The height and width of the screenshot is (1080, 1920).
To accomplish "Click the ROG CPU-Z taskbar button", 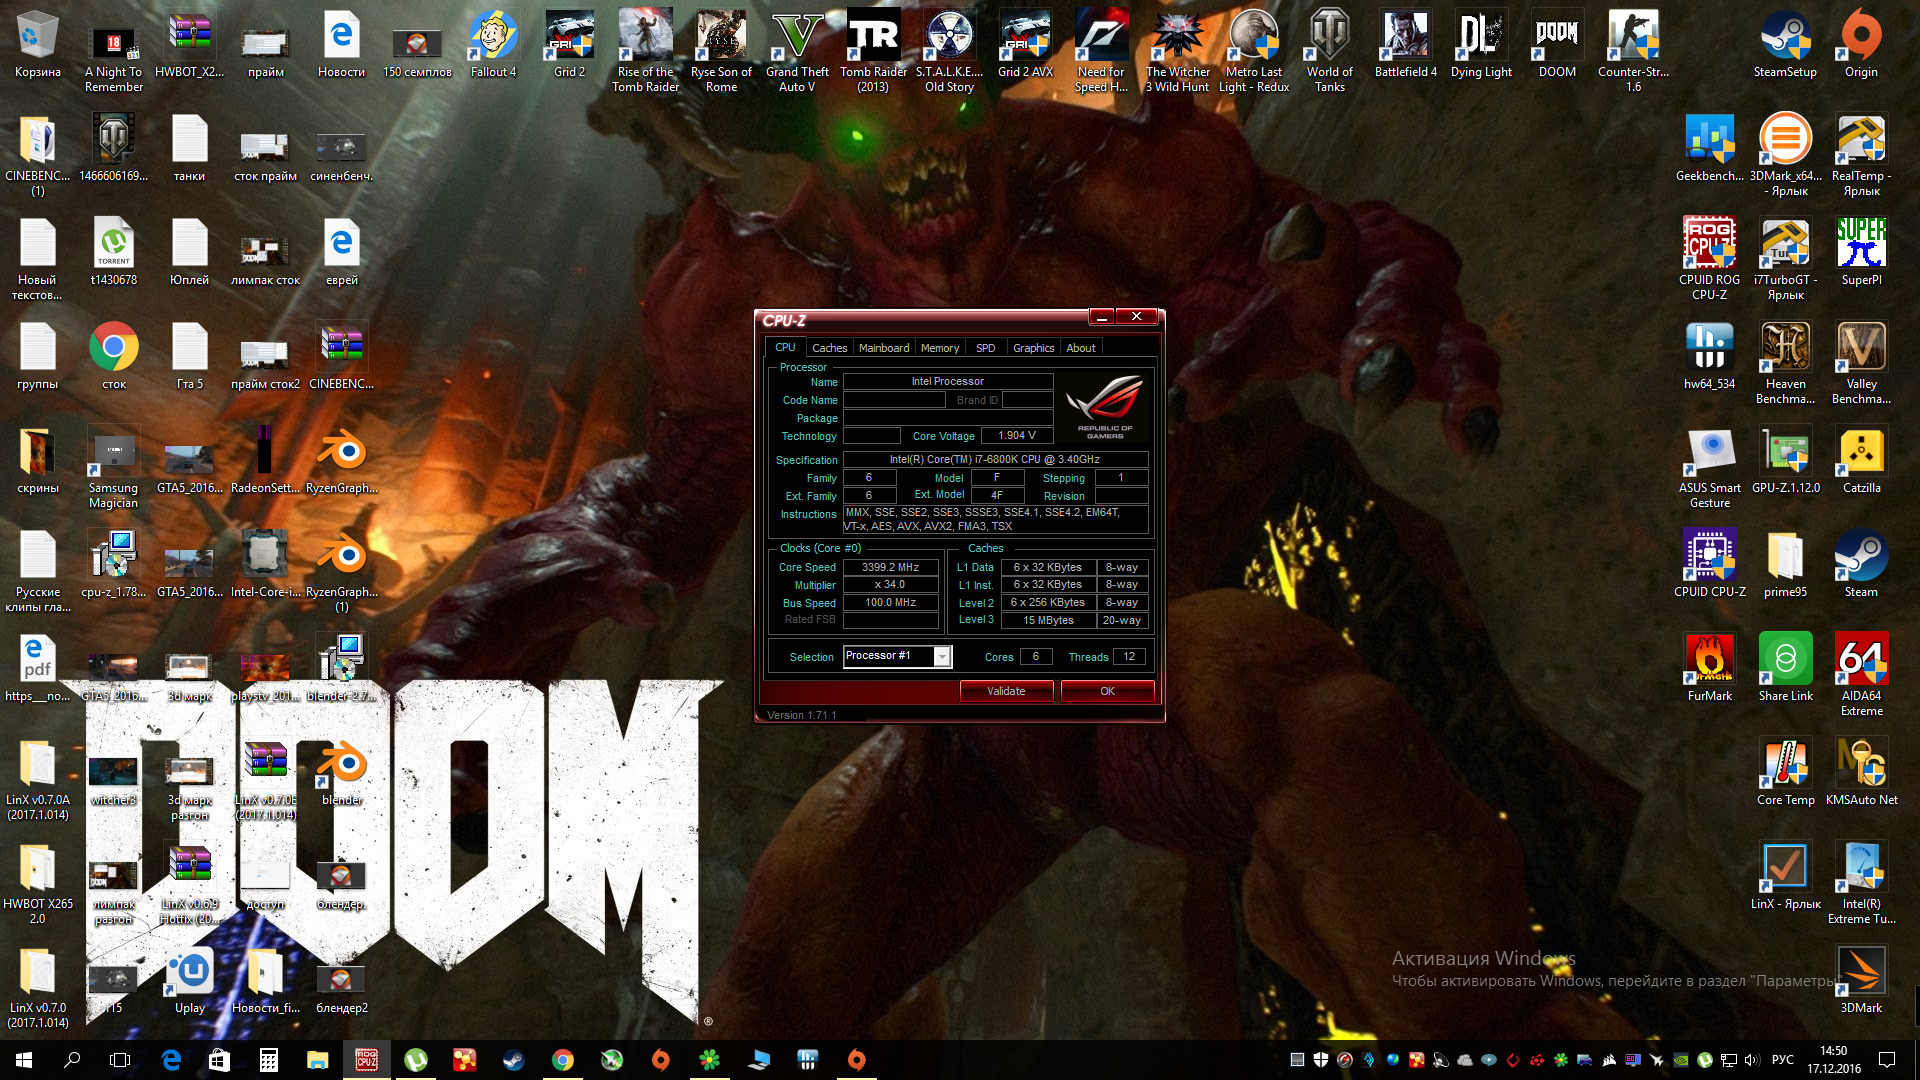I will click(367, 1060).
